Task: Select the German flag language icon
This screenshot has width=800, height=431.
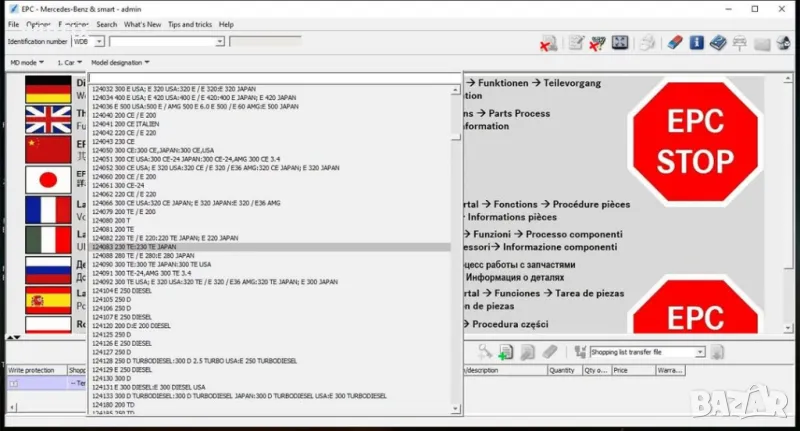Action: click(47, 88)
